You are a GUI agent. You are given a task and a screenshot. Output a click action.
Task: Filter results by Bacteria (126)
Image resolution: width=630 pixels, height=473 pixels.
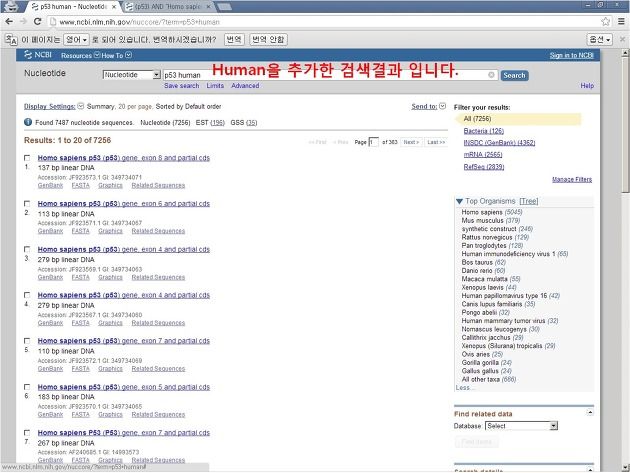click(x=483, y=131)
